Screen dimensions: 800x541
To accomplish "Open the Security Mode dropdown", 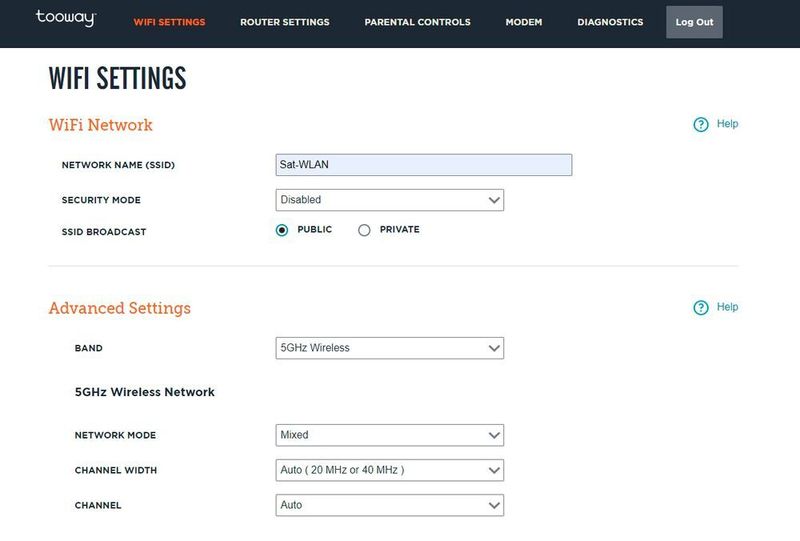I will [389, 200].
